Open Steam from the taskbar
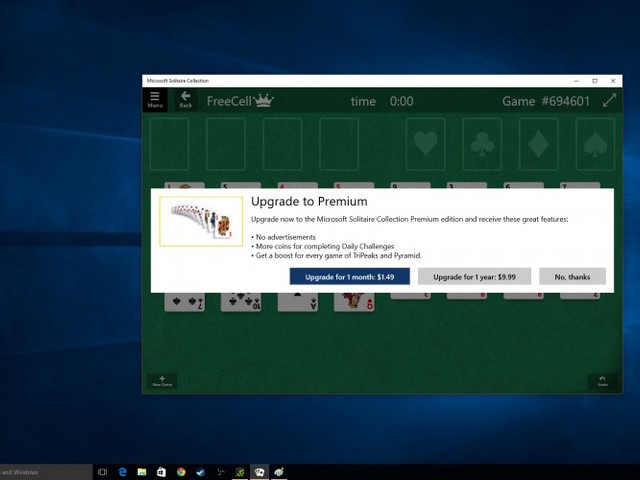Screen dimensions: 640x480 (x=200, y=472)
